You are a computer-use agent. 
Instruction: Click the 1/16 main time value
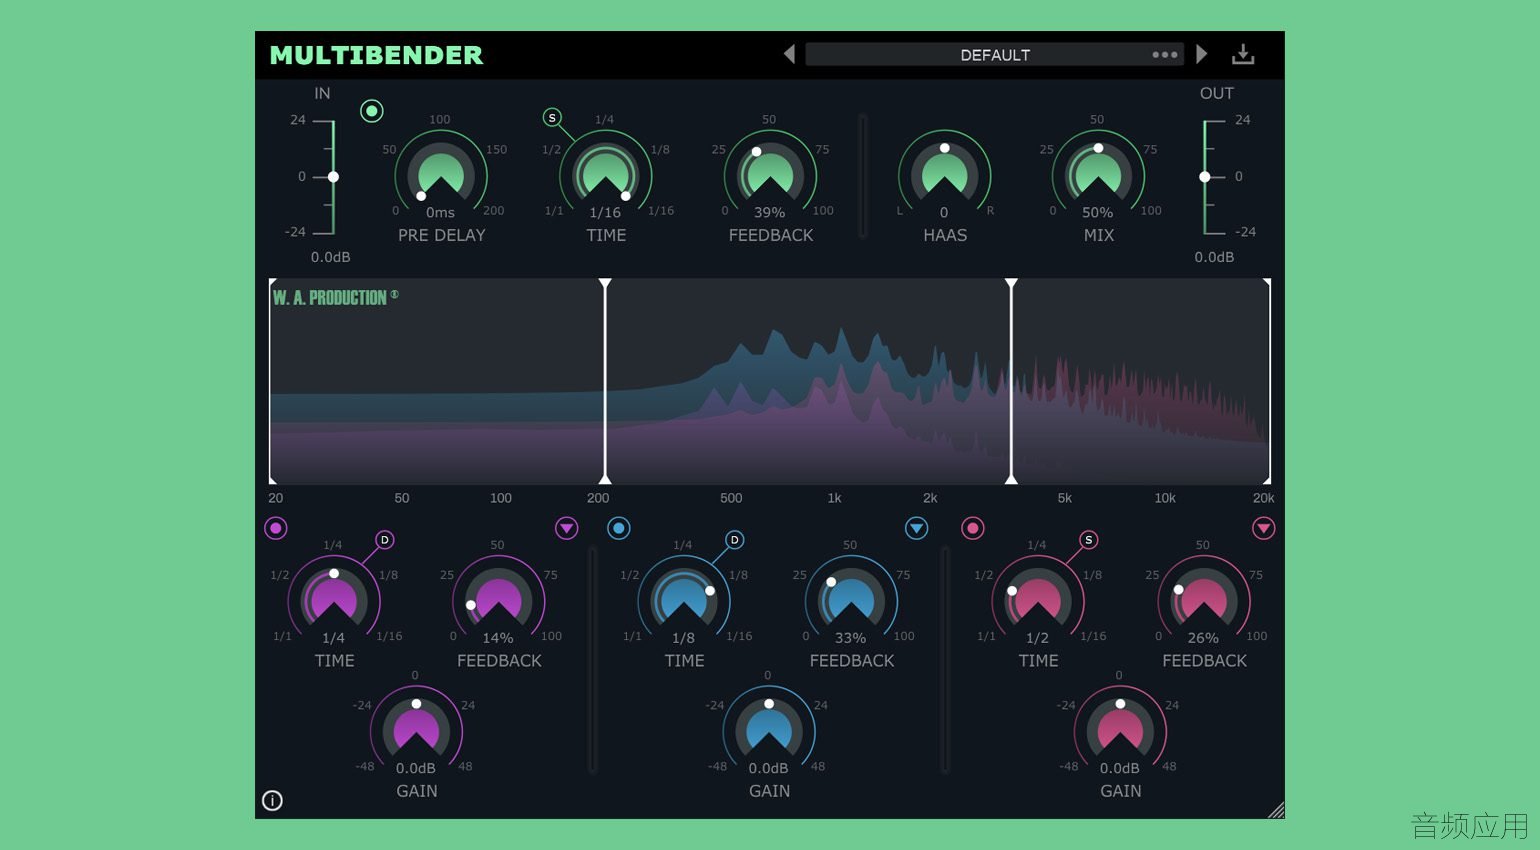coord(605,212)
